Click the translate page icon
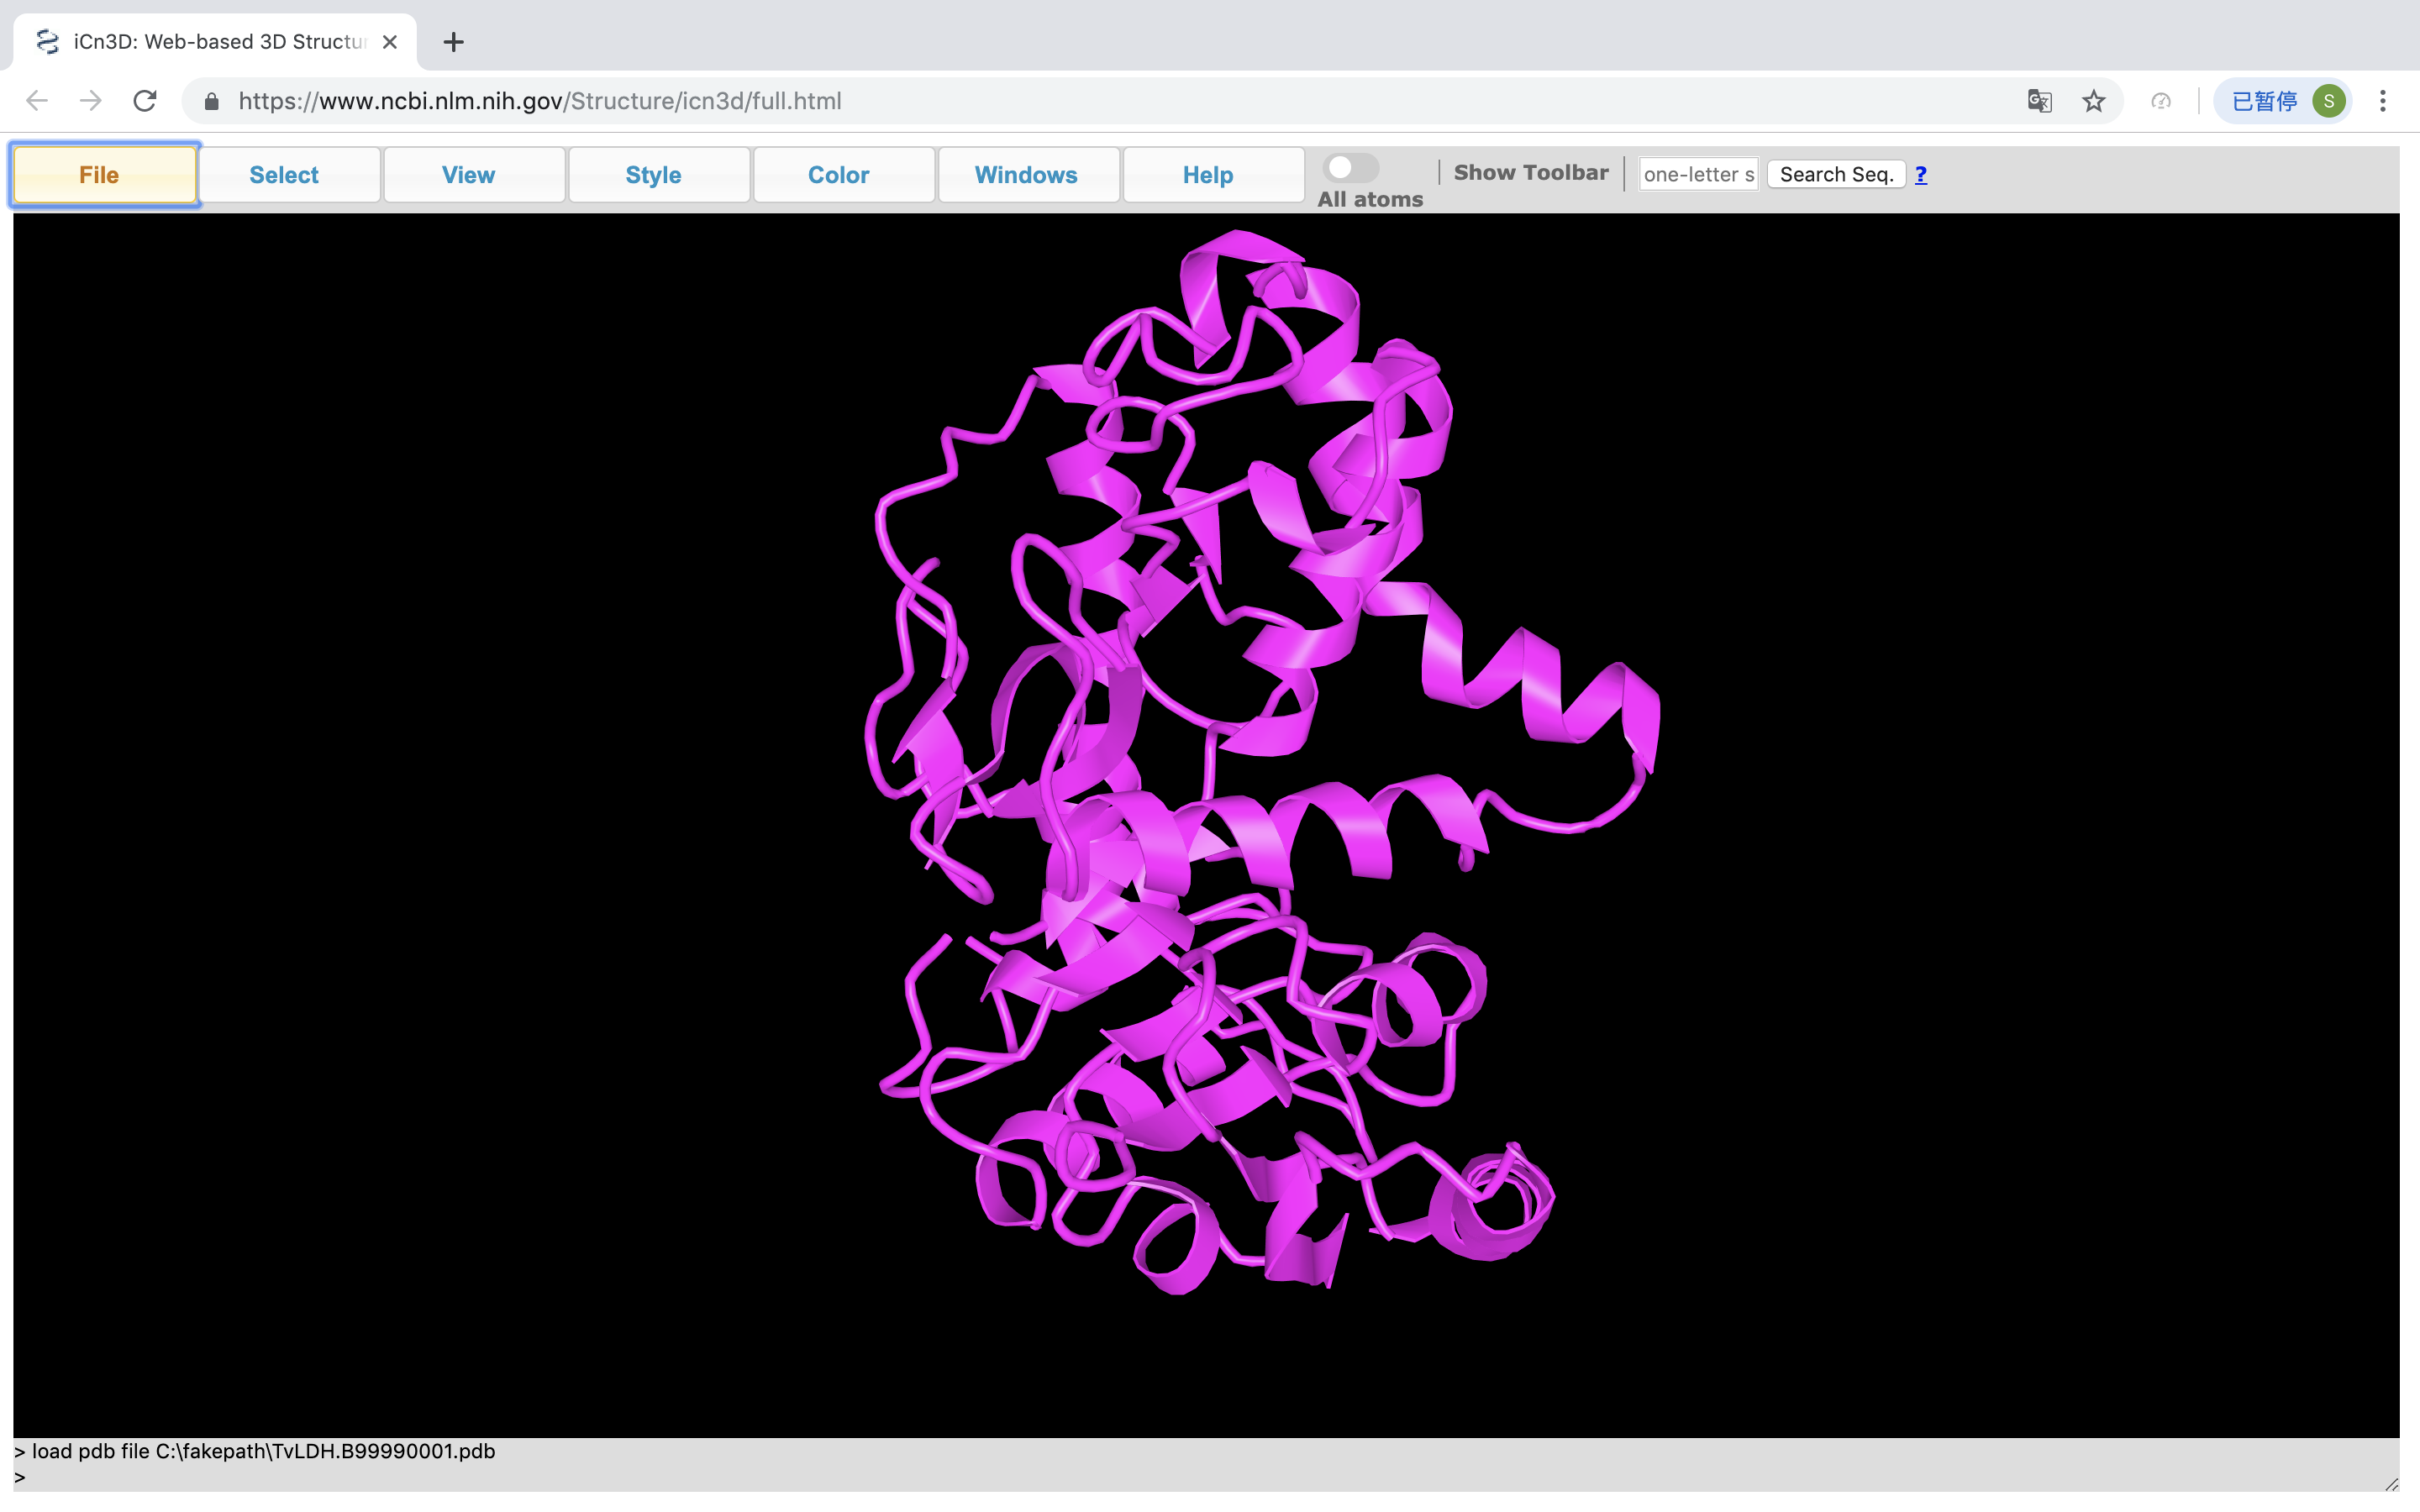This screenshot has width=2420, height=1512. coord(2039,101)
